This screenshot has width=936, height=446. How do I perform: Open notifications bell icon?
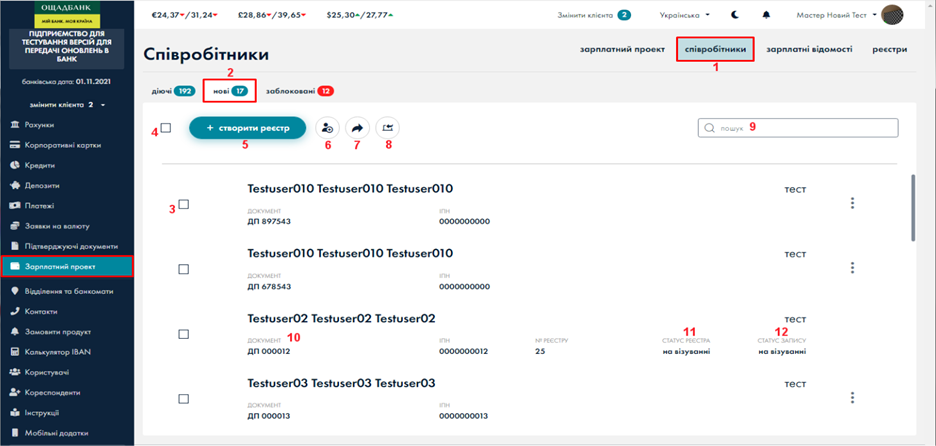click(767, 15)
